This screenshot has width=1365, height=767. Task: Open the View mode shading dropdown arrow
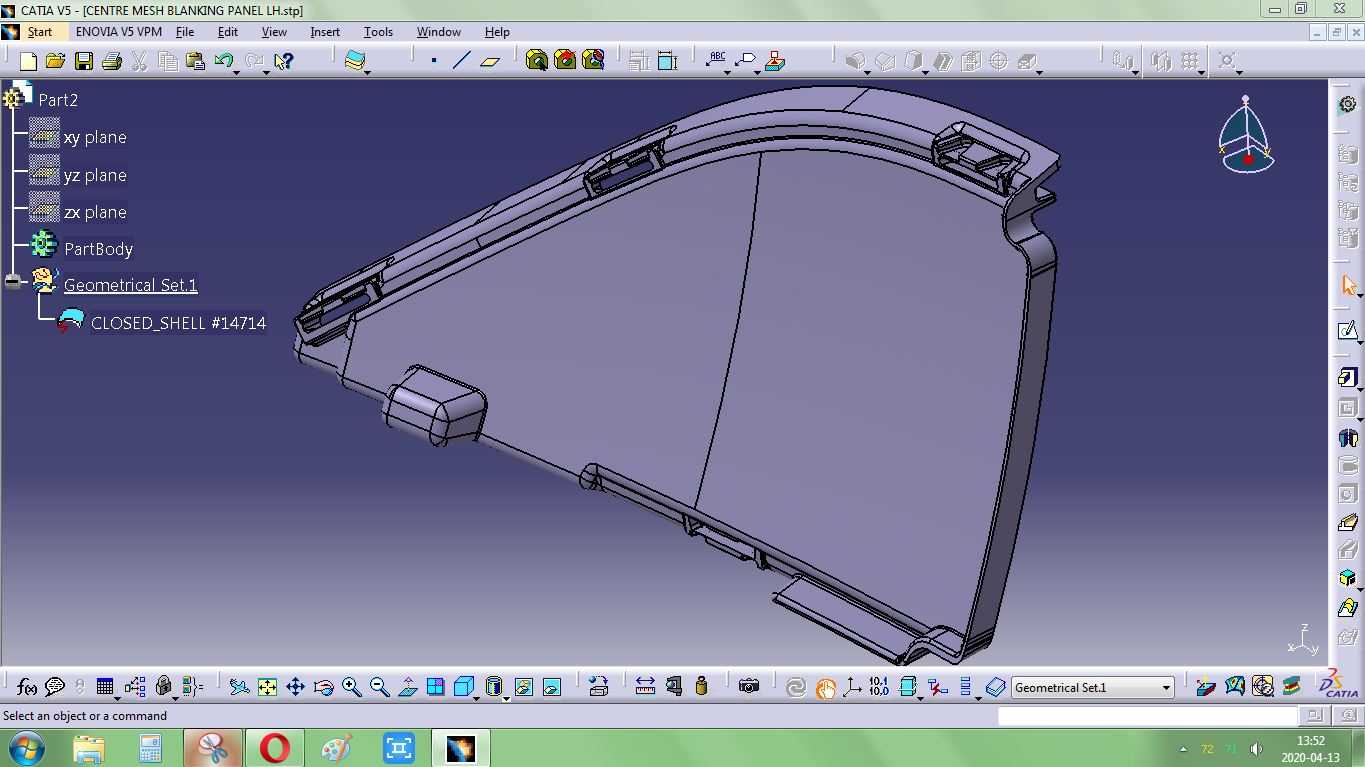[506, 697]
